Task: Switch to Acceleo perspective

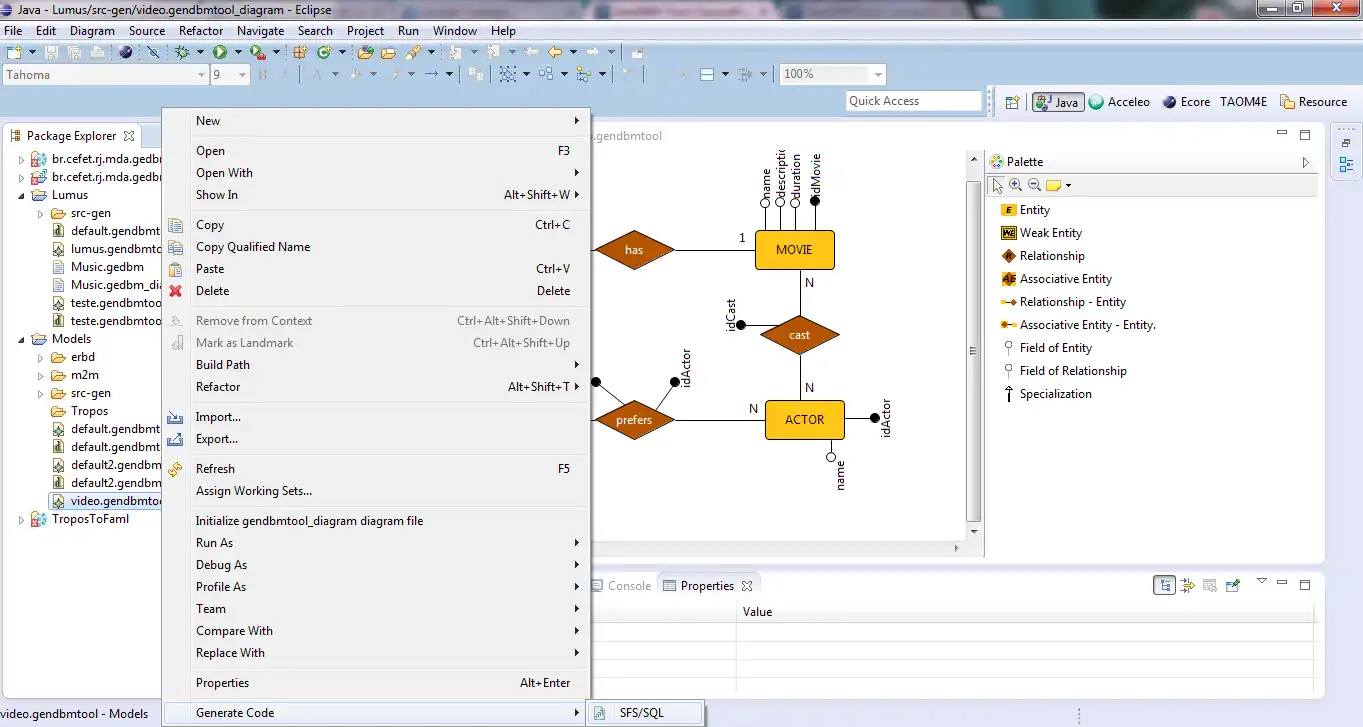Action: (1119, 102)
